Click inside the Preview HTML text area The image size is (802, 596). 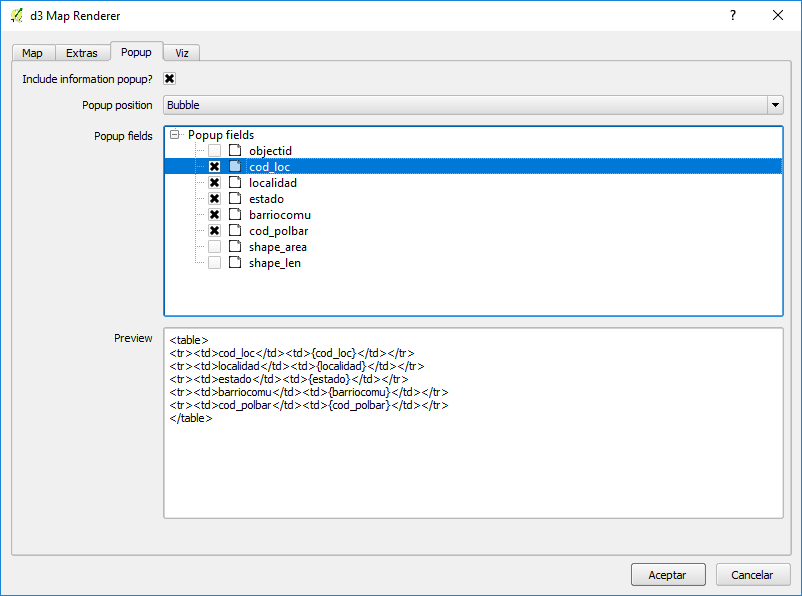(x=472, y=460)
